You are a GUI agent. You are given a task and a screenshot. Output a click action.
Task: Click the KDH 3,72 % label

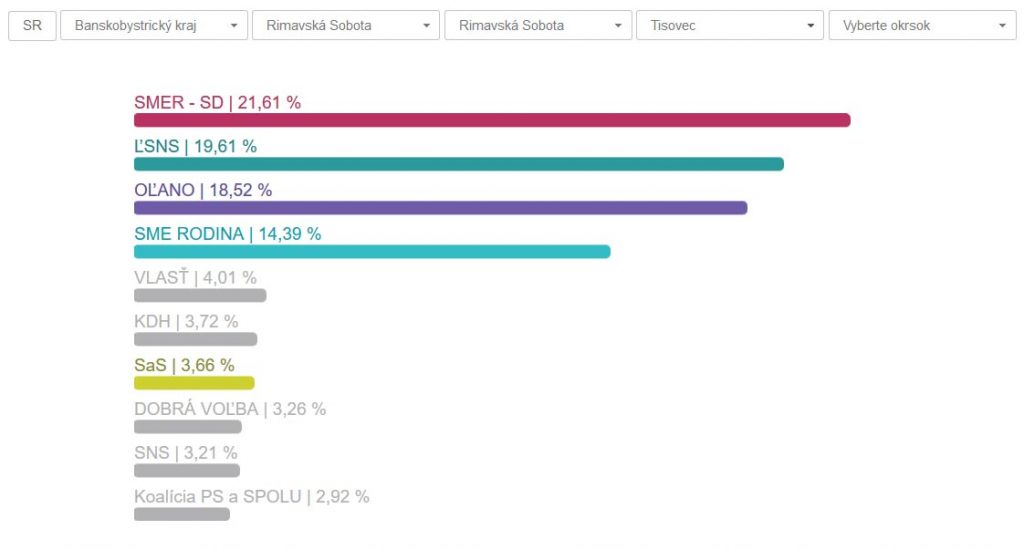pos(186,321)
